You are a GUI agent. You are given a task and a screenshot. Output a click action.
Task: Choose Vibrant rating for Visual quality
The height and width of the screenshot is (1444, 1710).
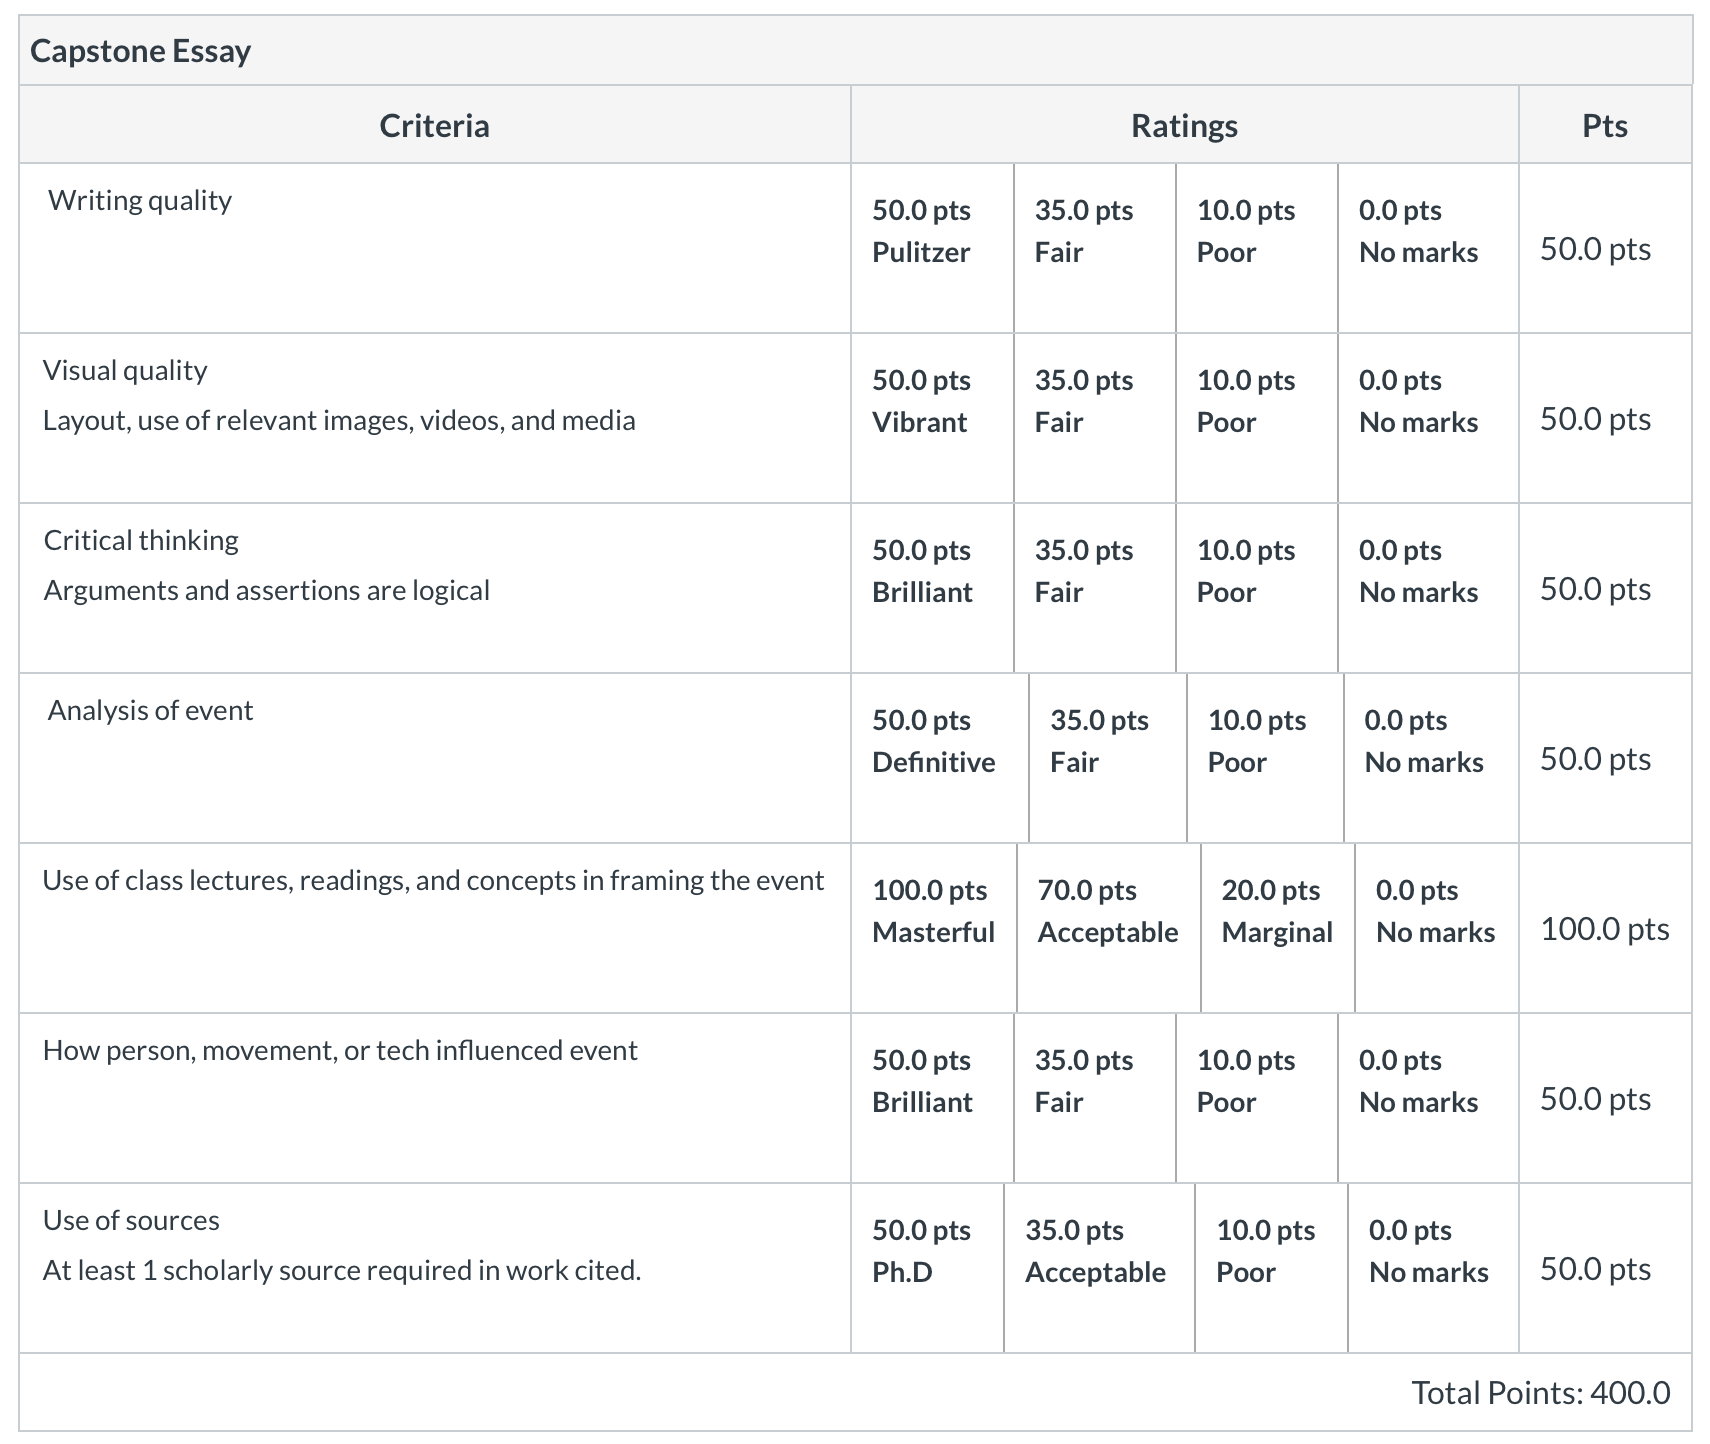[932, 418]
